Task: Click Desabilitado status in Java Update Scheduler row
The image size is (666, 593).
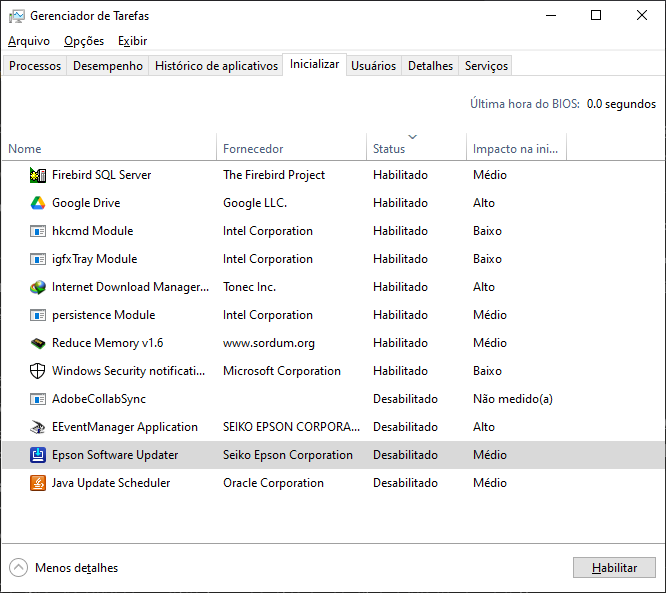Action: 405,483
